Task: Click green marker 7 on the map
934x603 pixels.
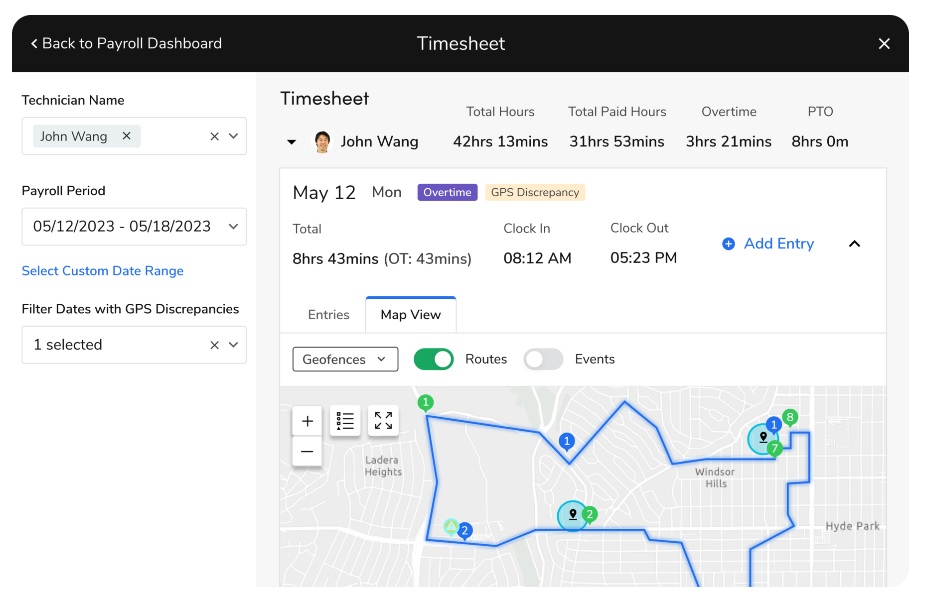Action: [774, 448]
